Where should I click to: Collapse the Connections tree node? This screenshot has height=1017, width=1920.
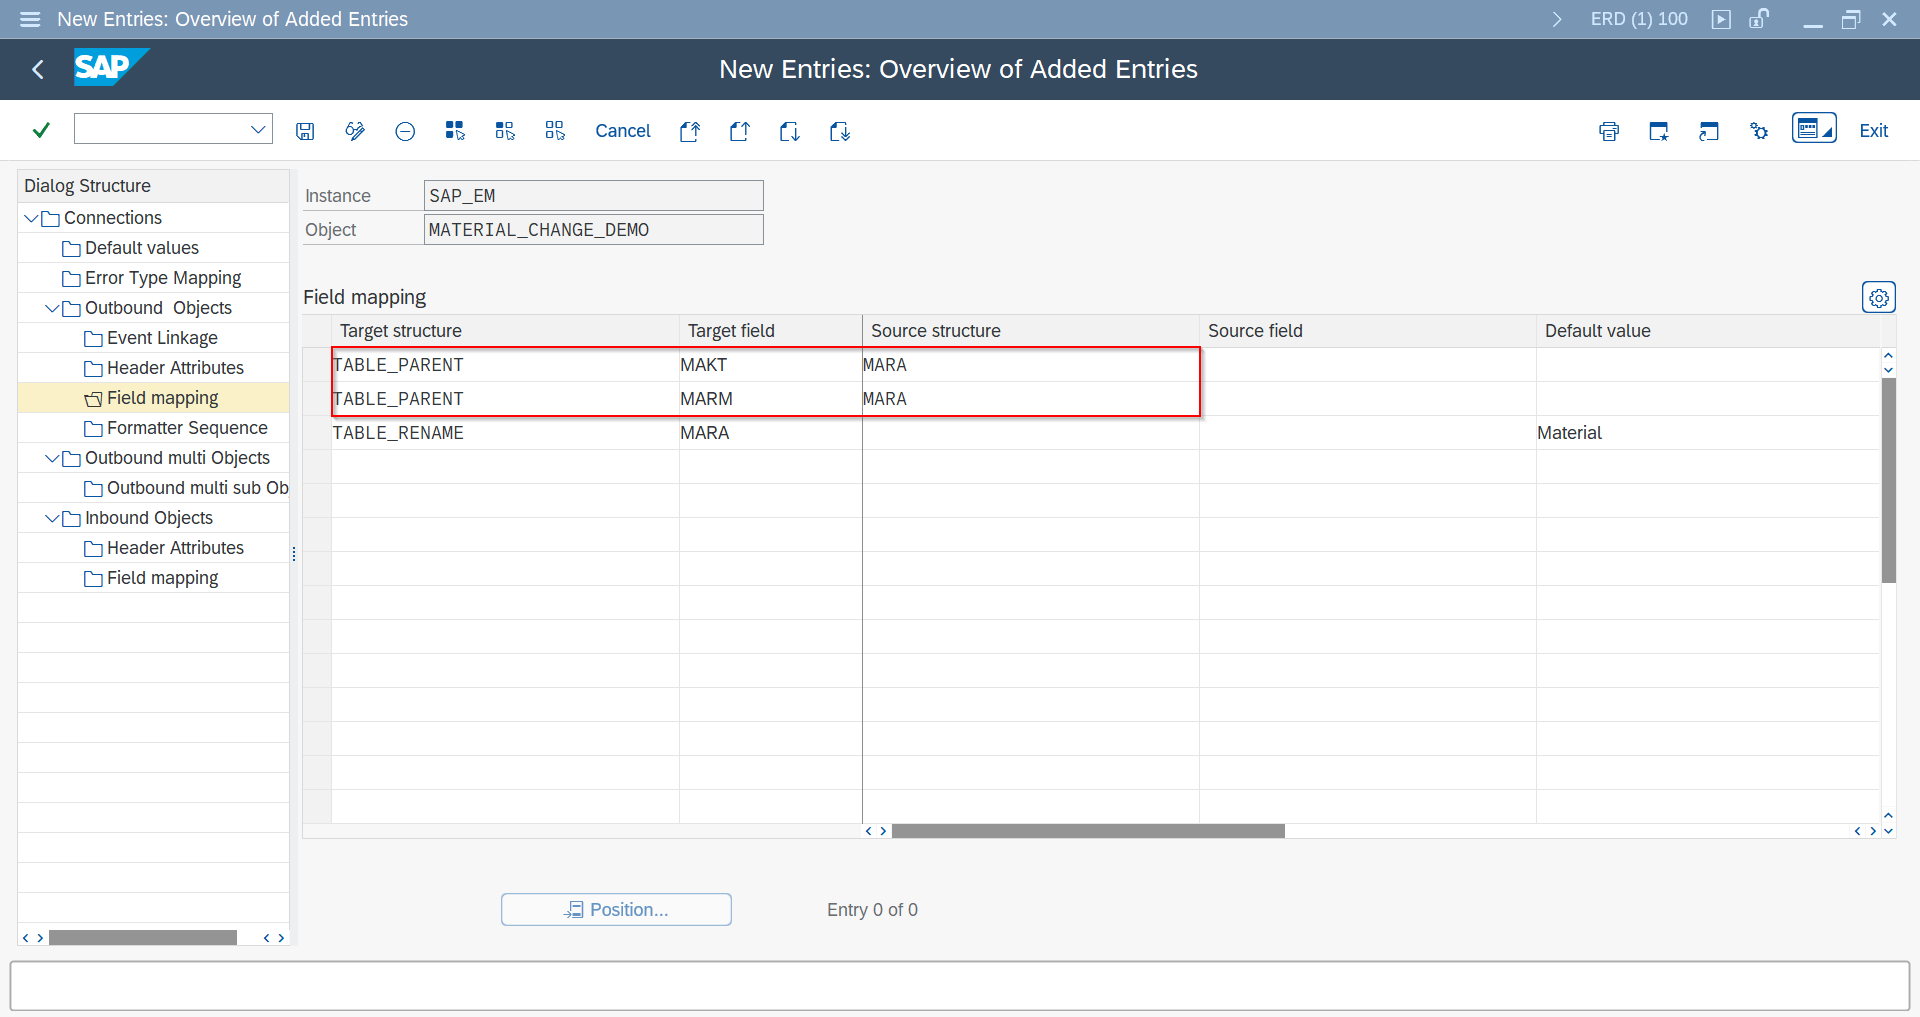coord(31,218)
